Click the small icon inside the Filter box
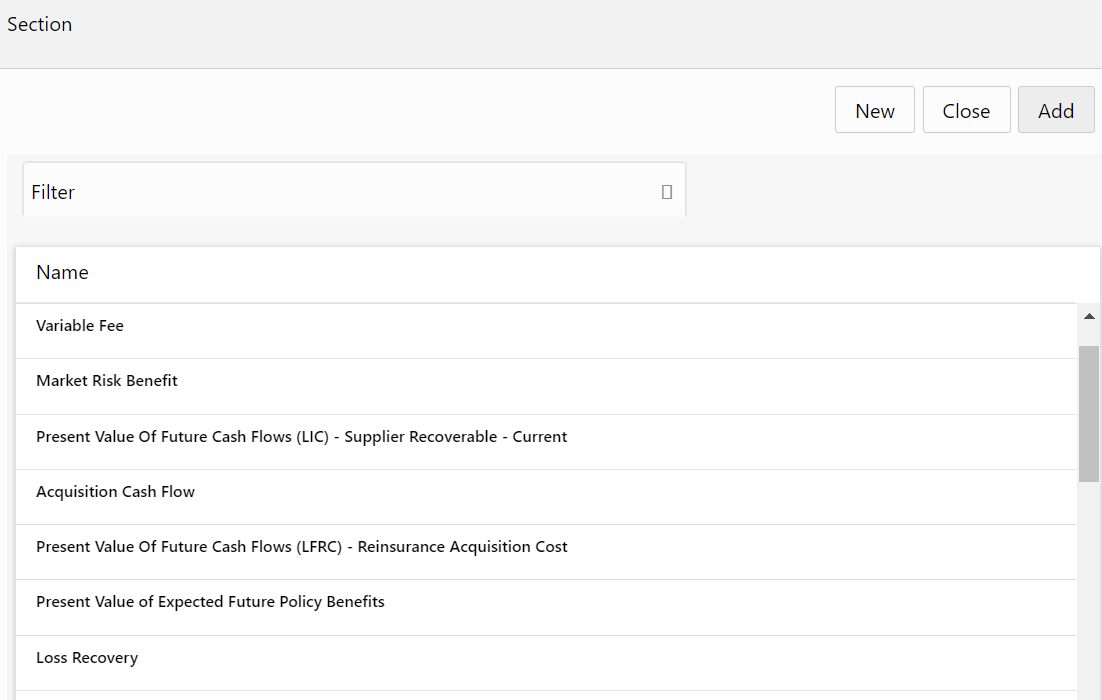1102x700 pixels. [667, 192]
